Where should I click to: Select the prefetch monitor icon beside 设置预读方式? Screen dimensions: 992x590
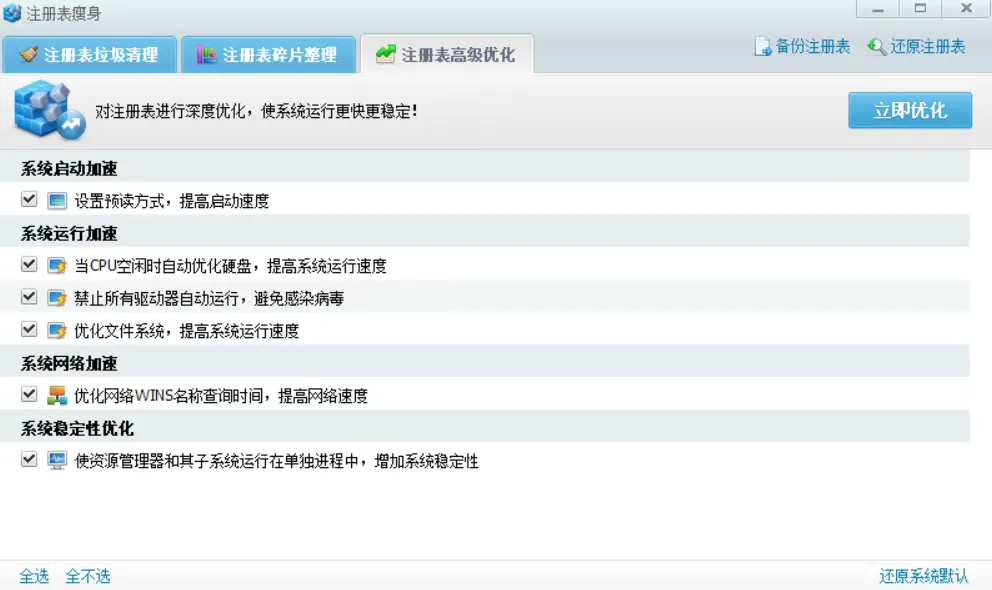pos(57,200)
